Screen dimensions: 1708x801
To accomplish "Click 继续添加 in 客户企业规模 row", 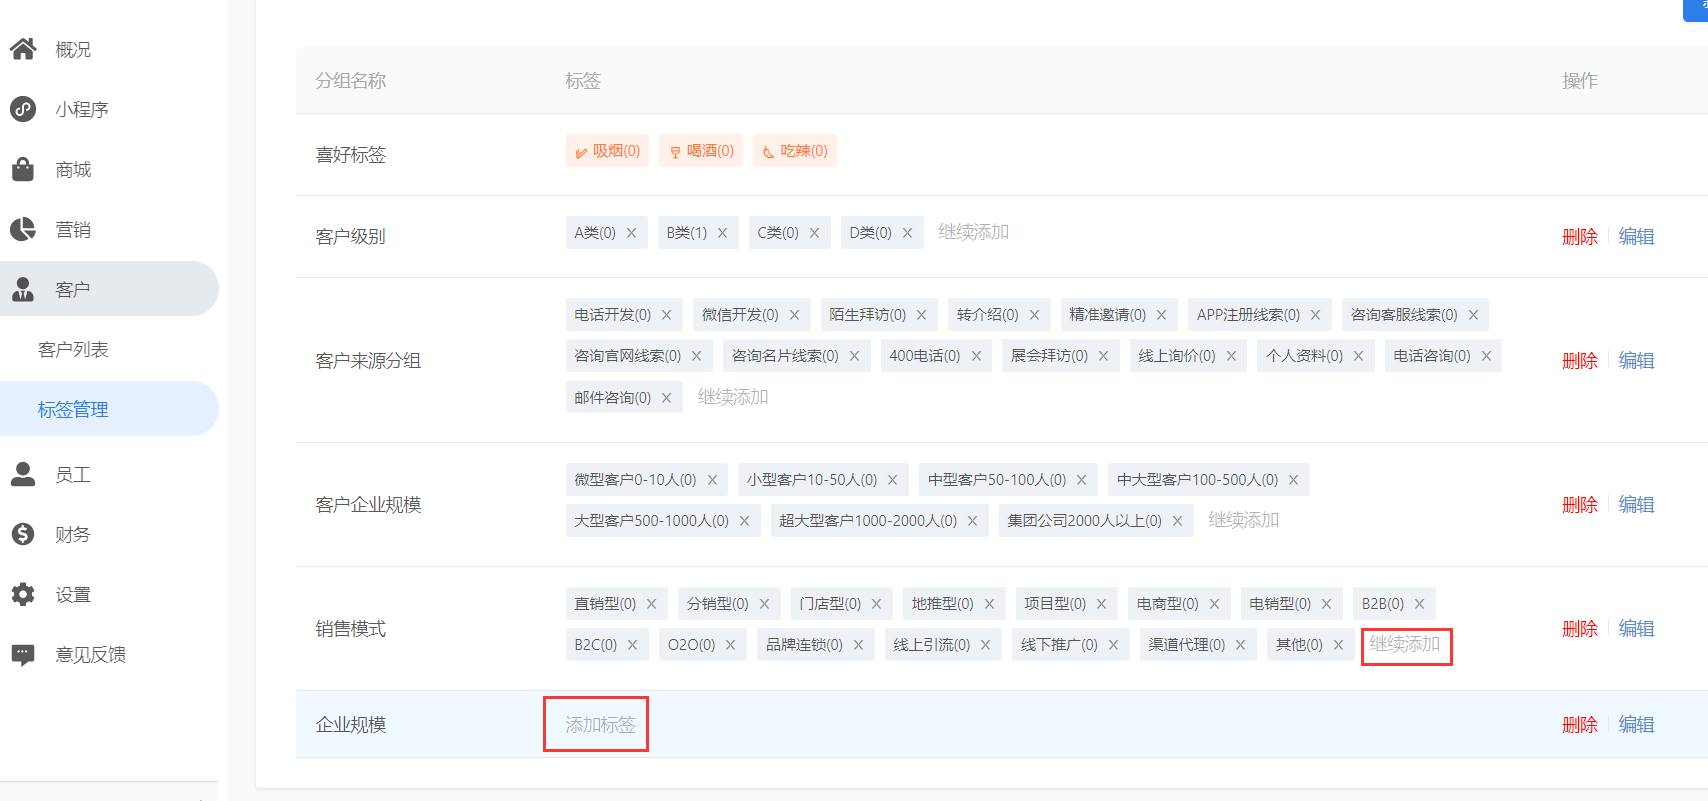I will pos(1244,520).
